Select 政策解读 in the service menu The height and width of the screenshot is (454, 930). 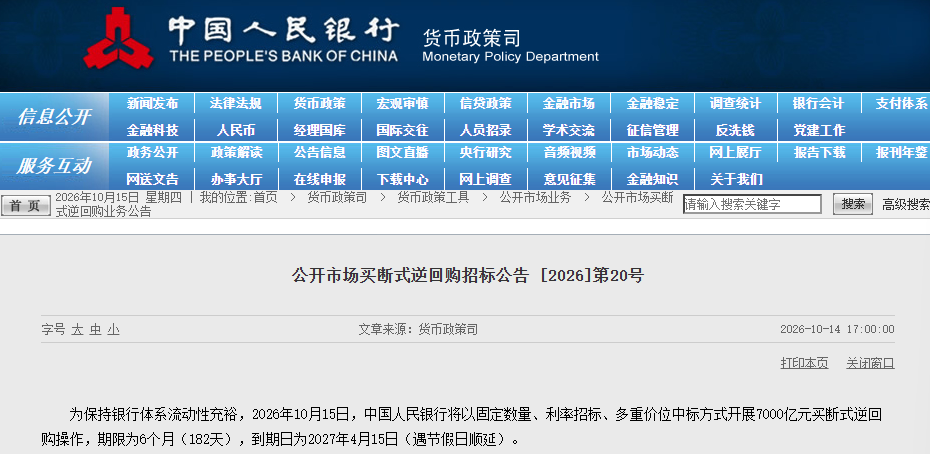(x=235, y=153)
